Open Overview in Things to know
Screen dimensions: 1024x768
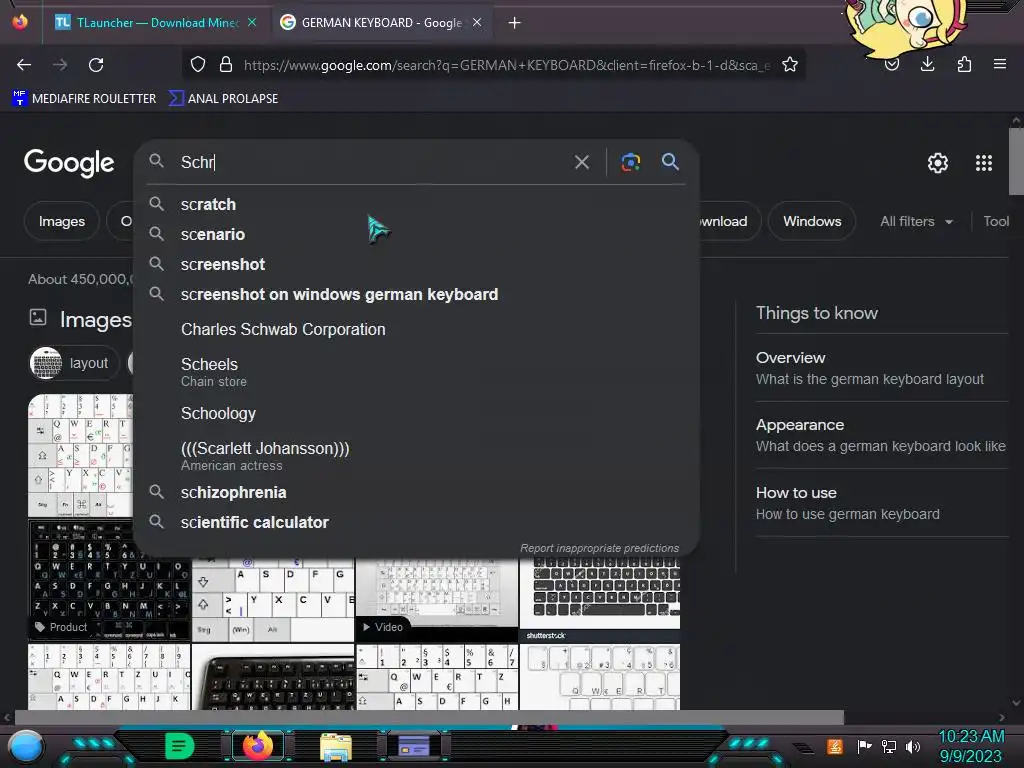click(x=882, y=368)
